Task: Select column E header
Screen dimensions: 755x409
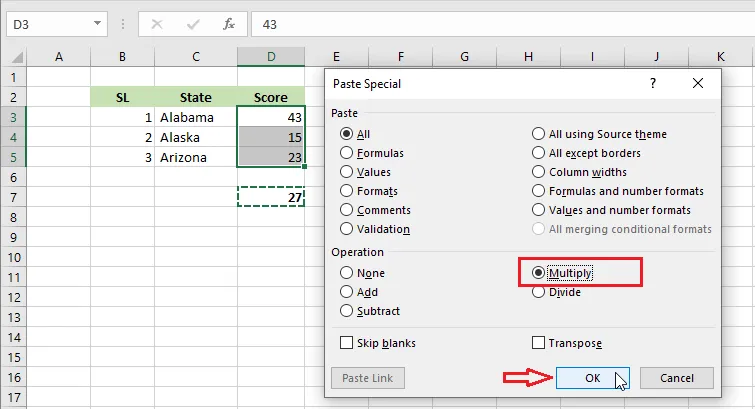Action: click(x=336, y=57)
